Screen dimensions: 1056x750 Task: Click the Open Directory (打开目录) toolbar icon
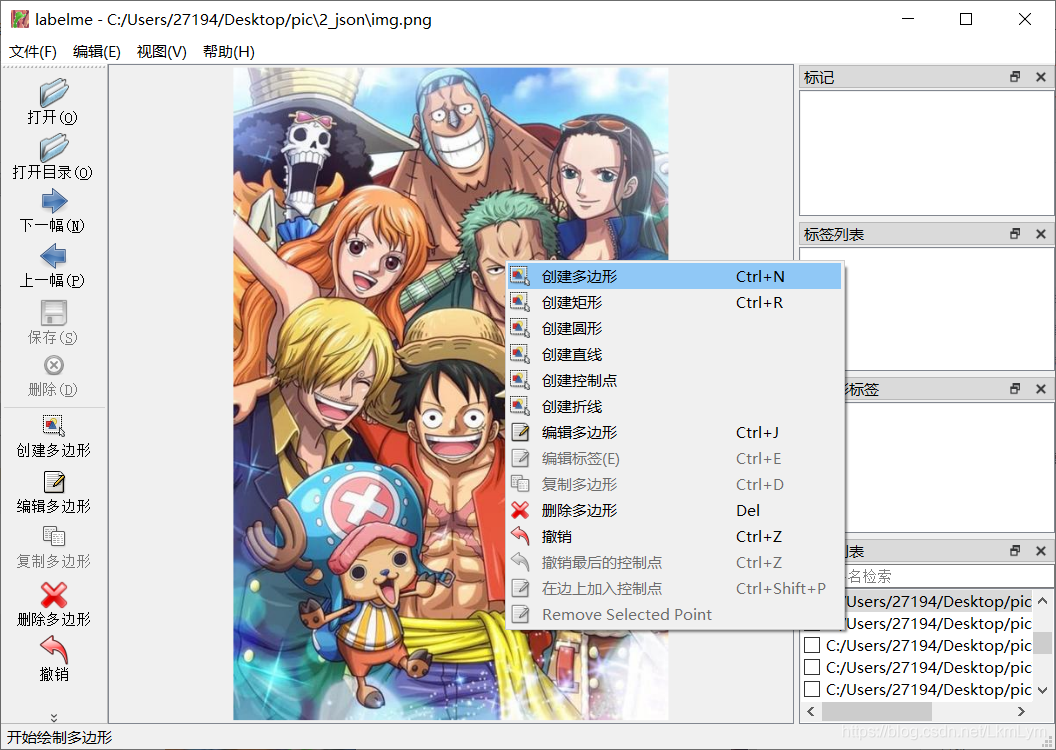tap(53, 147)
